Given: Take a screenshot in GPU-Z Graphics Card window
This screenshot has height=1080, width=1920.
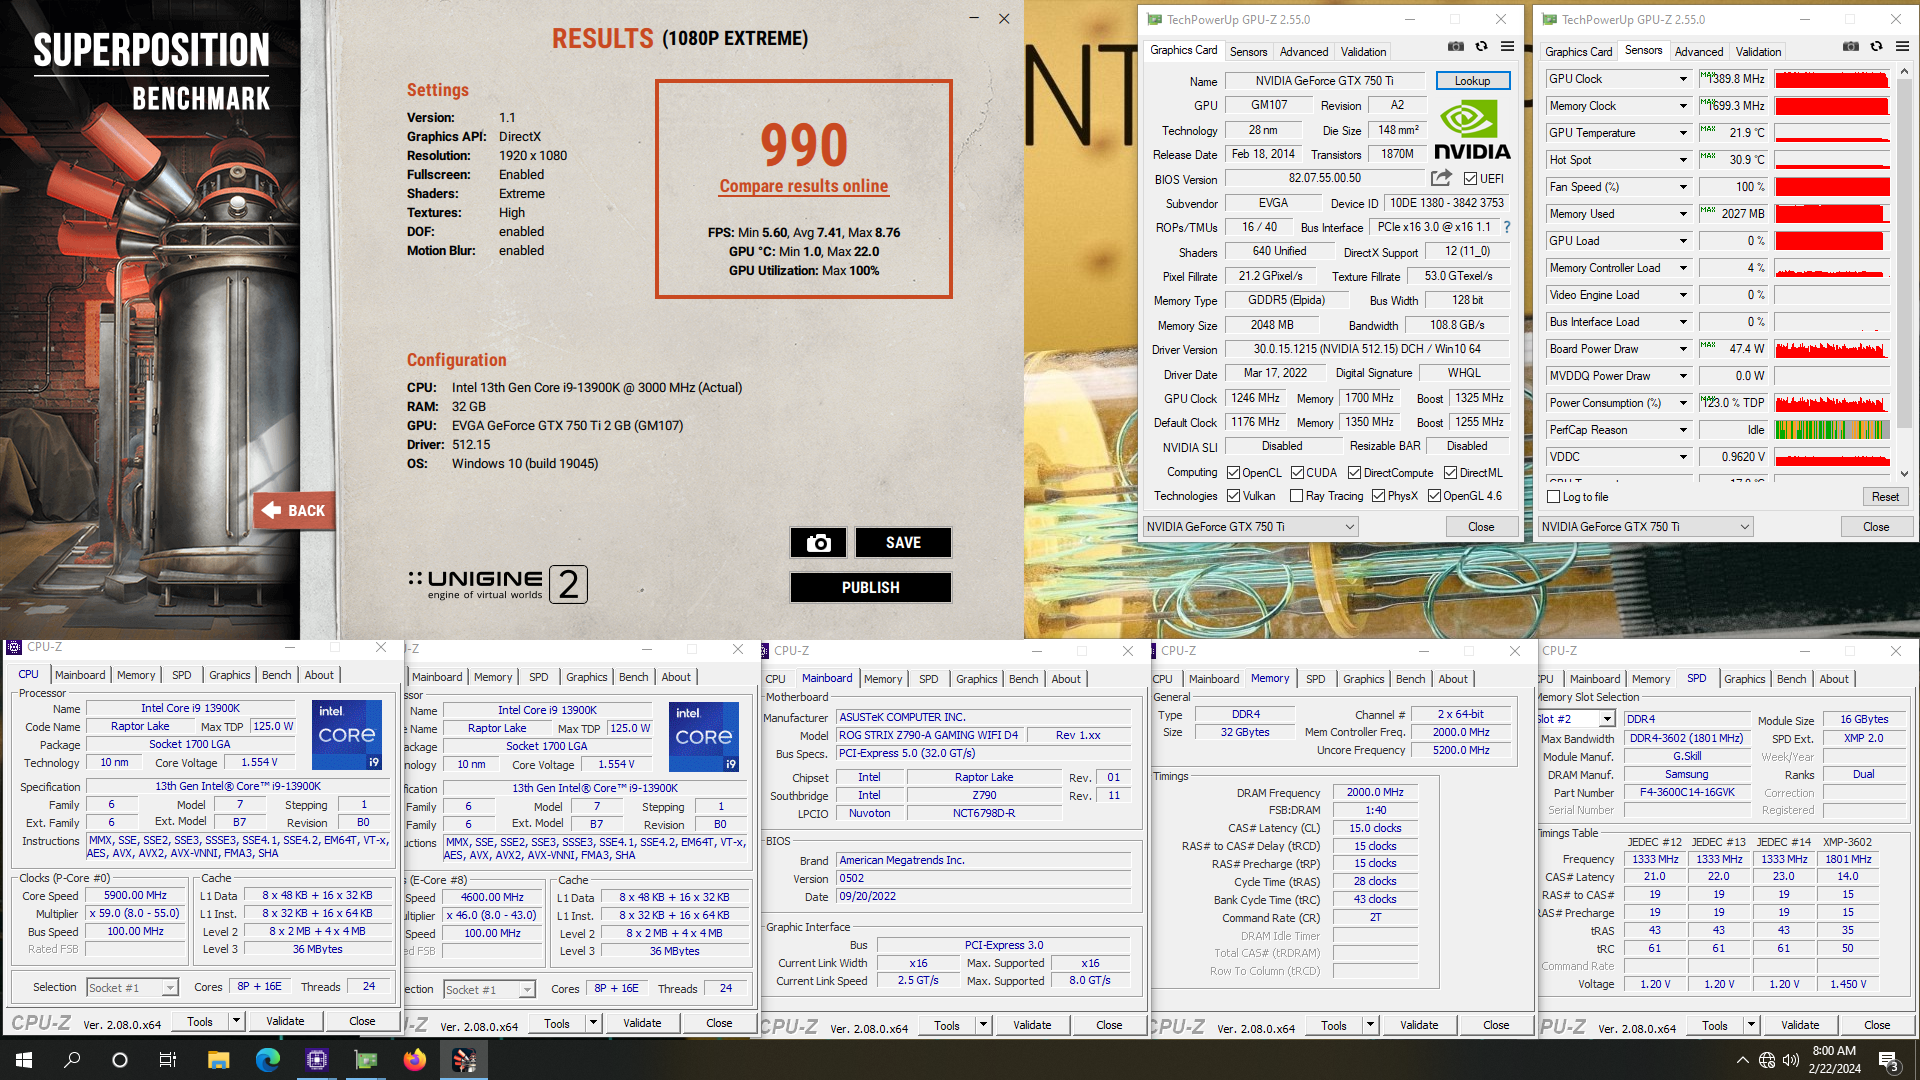Looking at the screenshot, I should pyautogui.click(x=1456, y=46).
